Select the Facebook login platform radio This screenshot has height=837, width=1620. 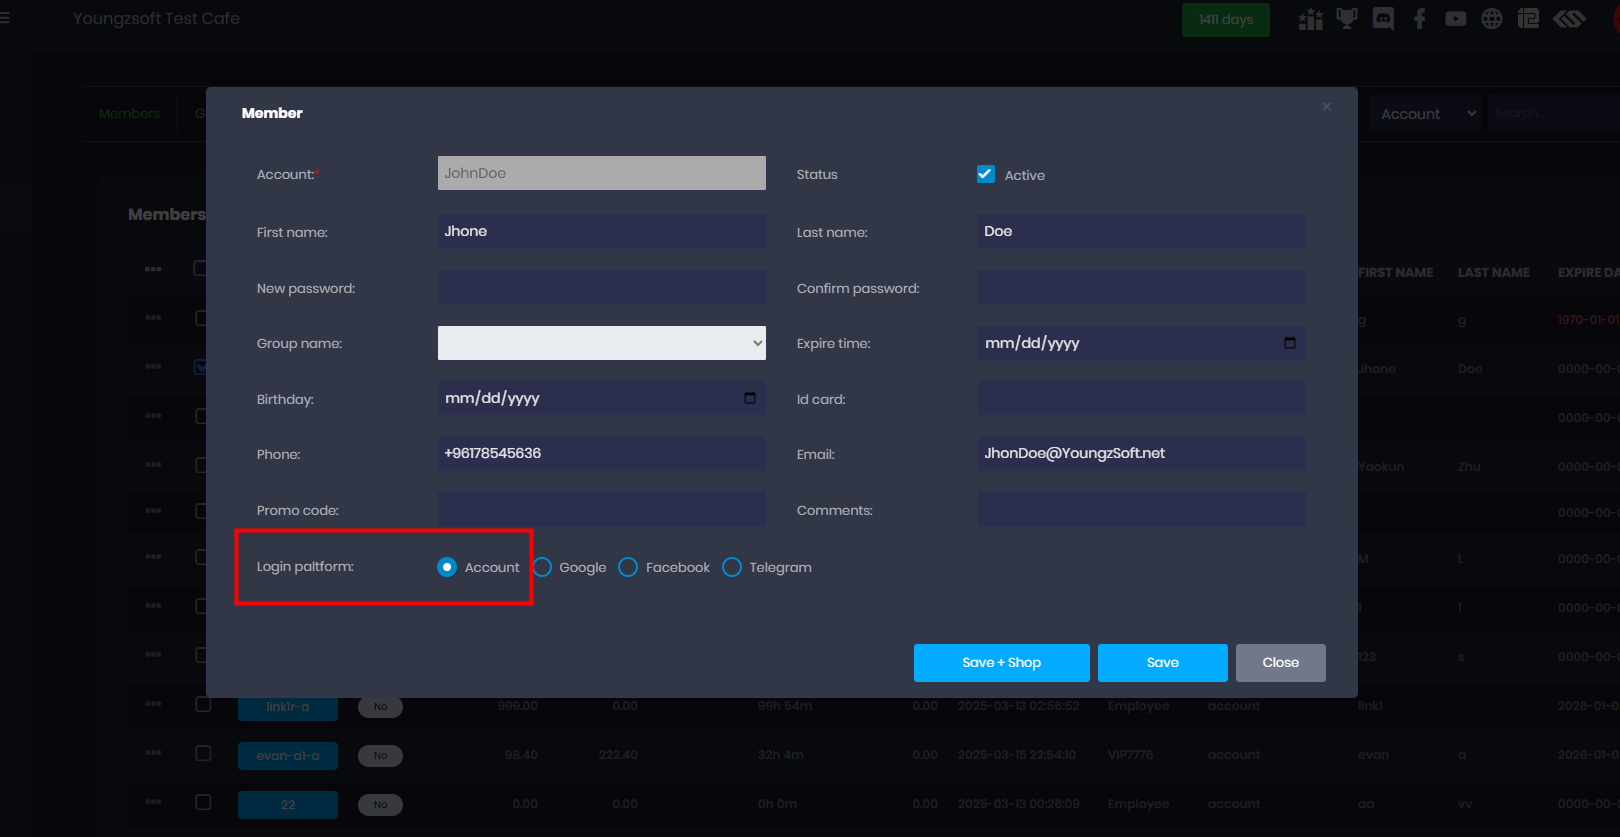628,567
